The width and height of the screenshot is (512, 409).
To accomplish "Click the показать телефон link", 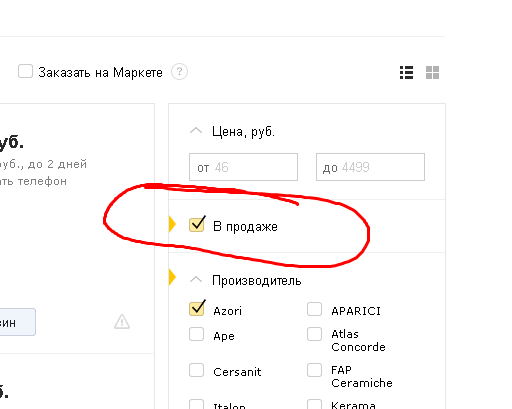I will point(33,181).
